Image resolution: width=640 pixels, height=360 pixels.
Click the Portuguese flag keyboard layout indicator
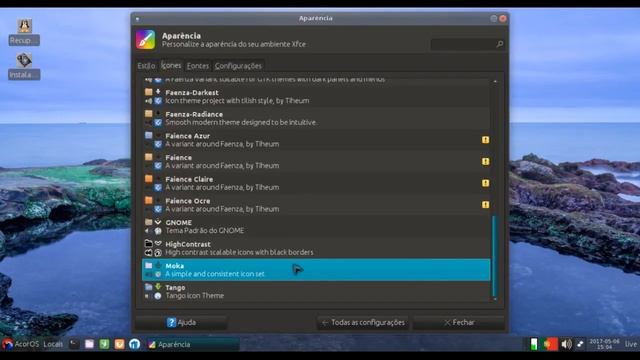click(x=550, y=344)
